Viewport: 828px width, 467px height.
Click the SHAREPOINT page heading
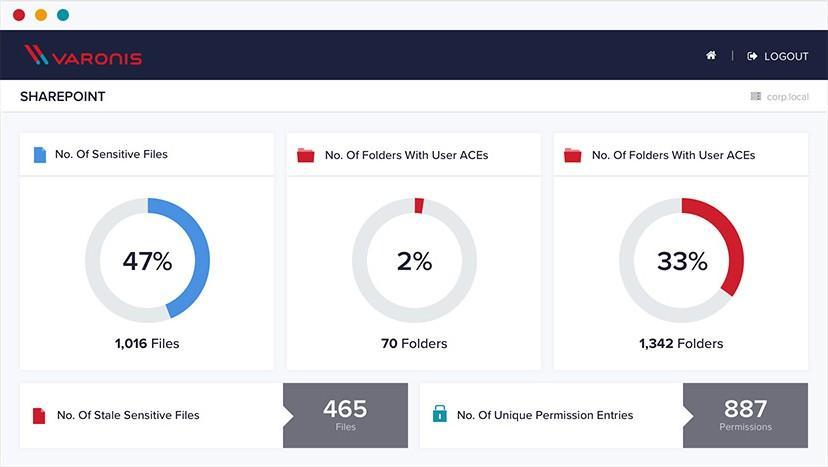(62, 97)
